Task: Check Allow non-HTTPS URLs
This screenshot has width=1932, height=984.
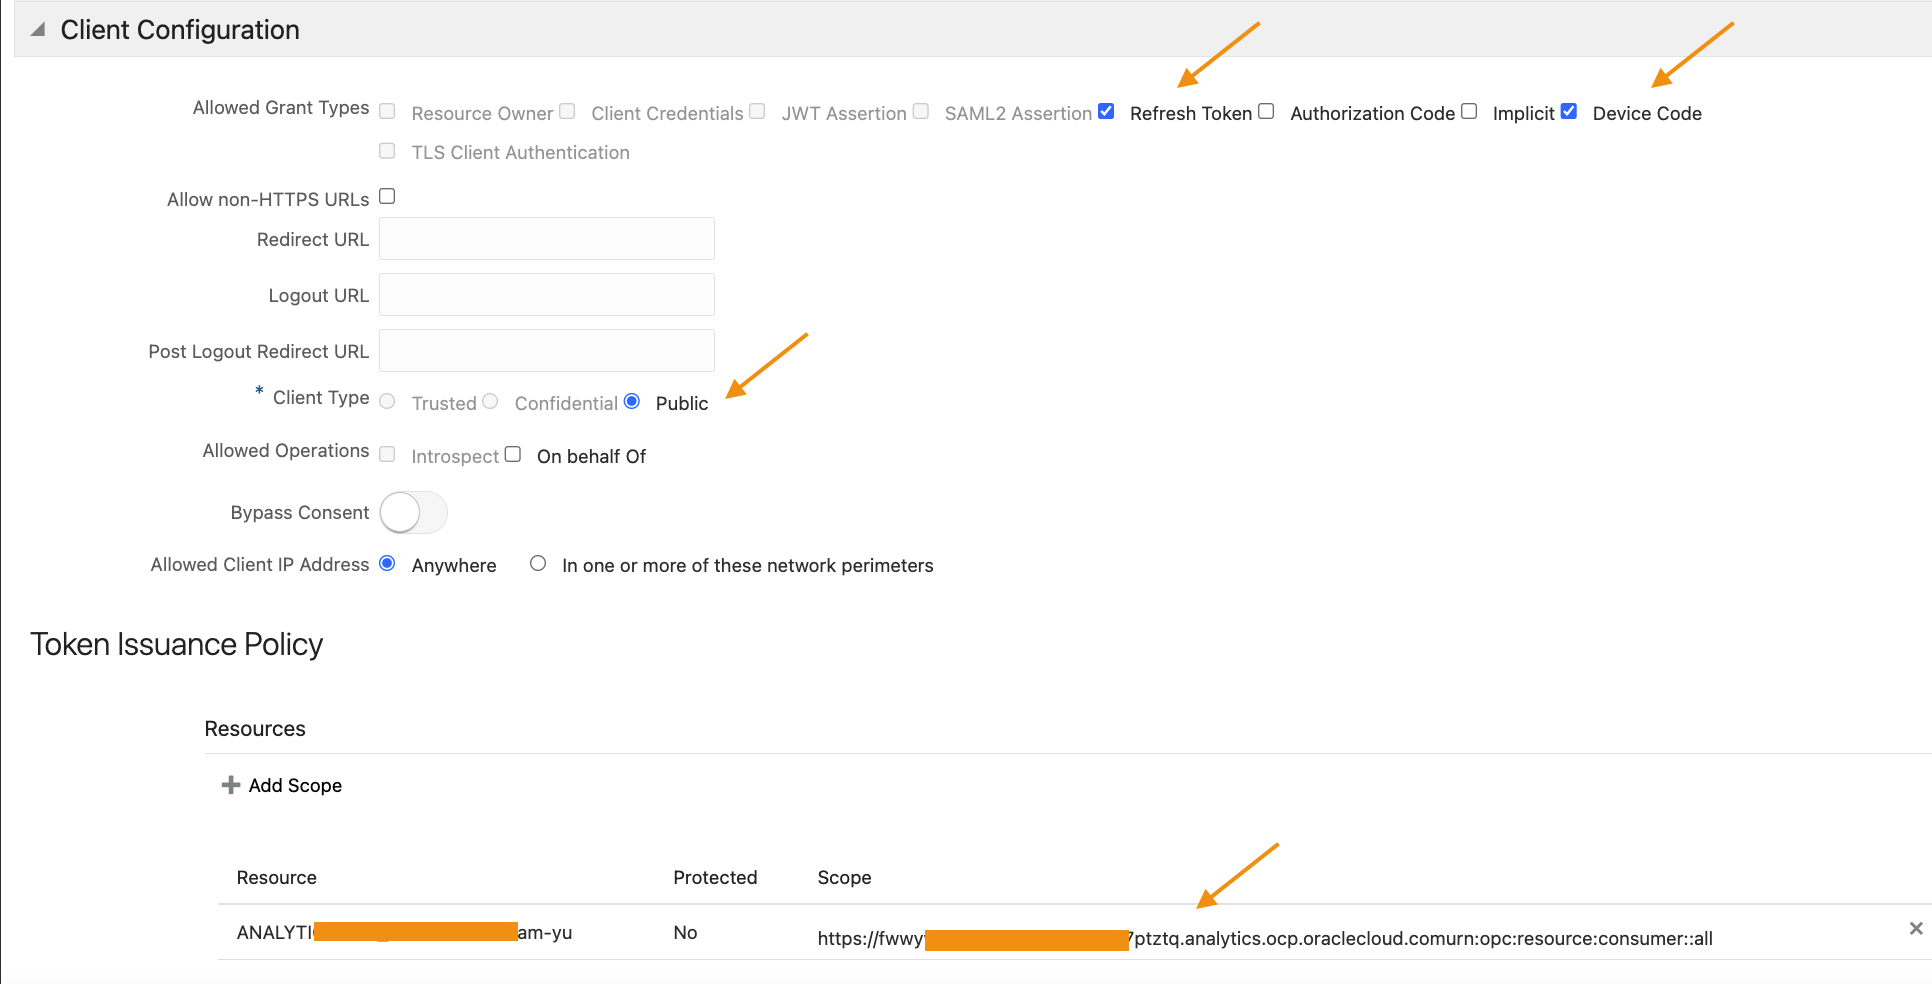Action: (x=387, y=195)
